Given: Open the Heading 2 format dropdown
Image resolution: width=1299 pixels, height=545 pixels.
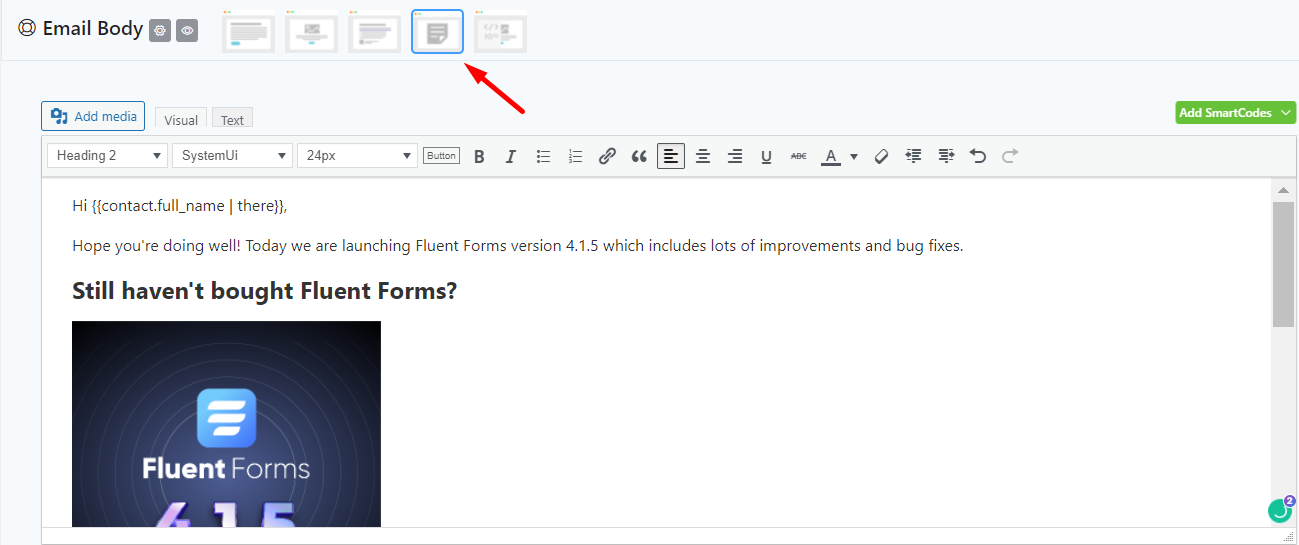Looking at the screenshot, I should point(108,156).
